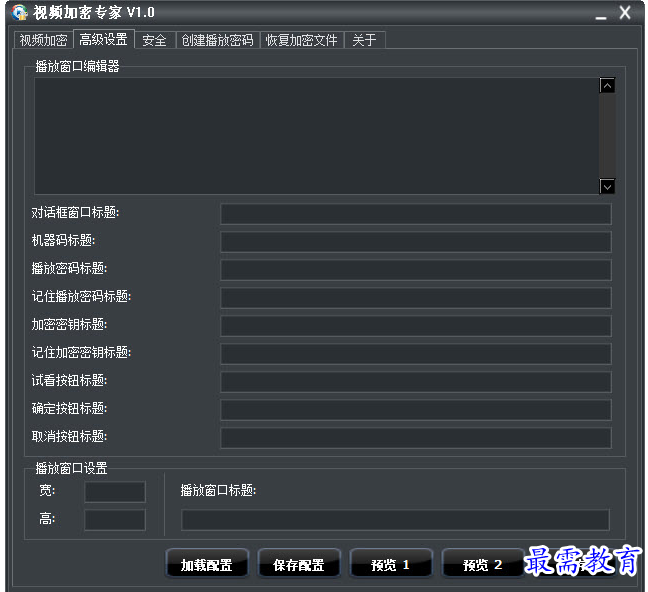Click the 试看按钮标题 text field
Image resolution: width=648 pixels, height=592 pixels.
(416, 382)
